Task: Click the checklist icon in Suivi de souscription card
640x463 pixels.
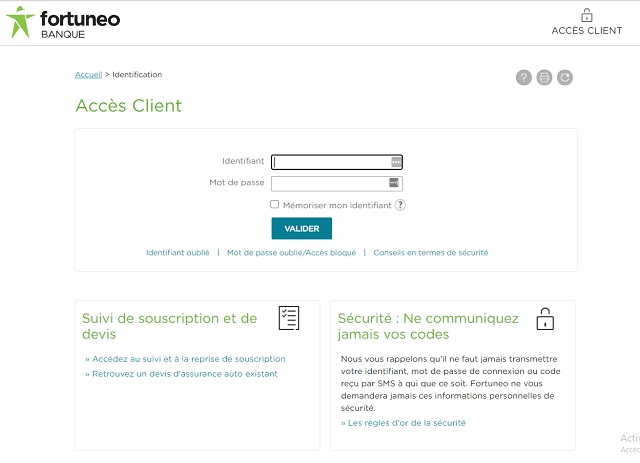Action: pos(289,318)
